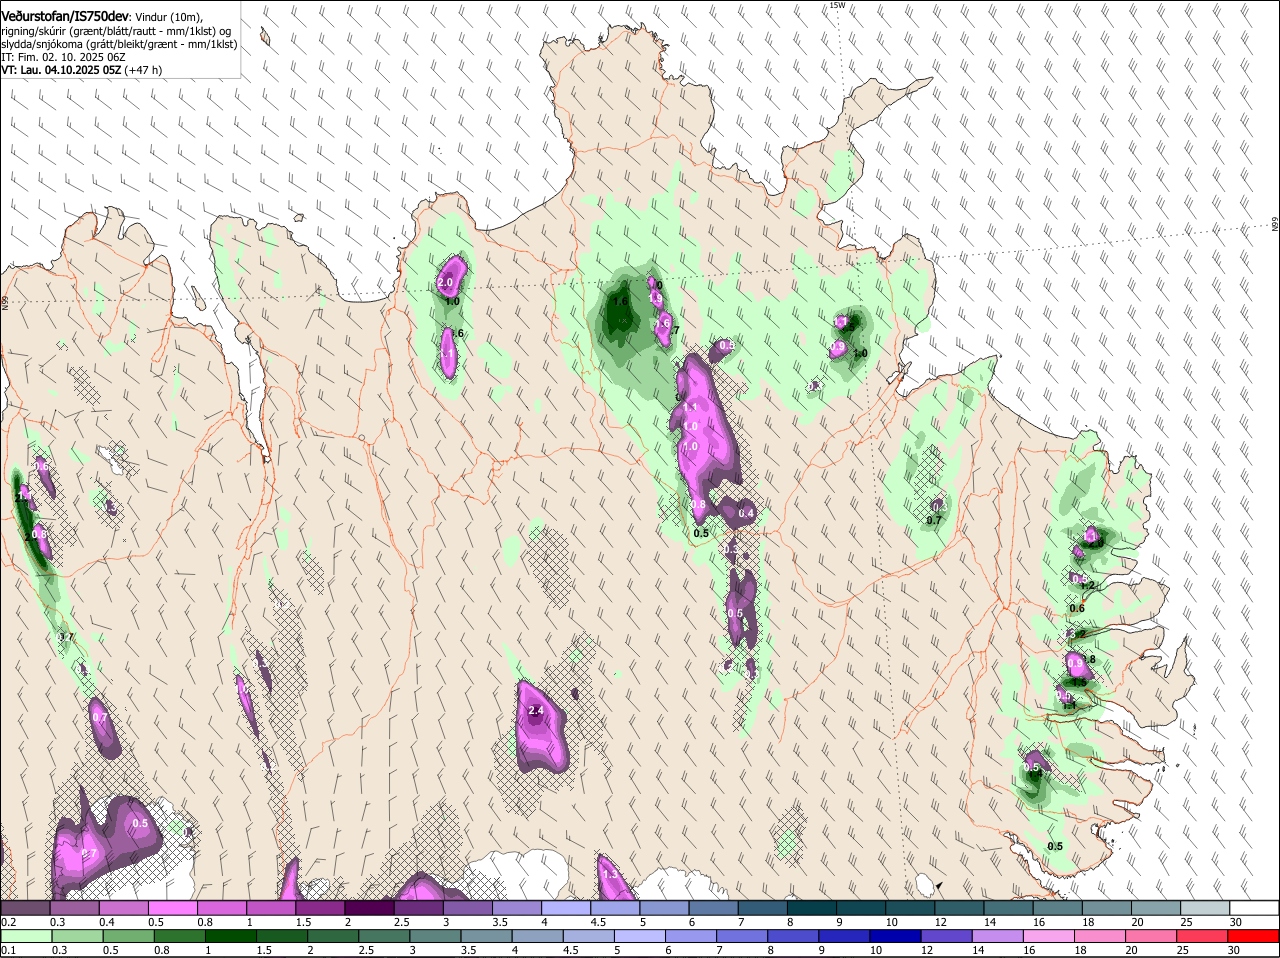Pick the rain legend swatch between 14 and 16
The width and height of the screenshot is (1280, 958).
[1000, 936]
